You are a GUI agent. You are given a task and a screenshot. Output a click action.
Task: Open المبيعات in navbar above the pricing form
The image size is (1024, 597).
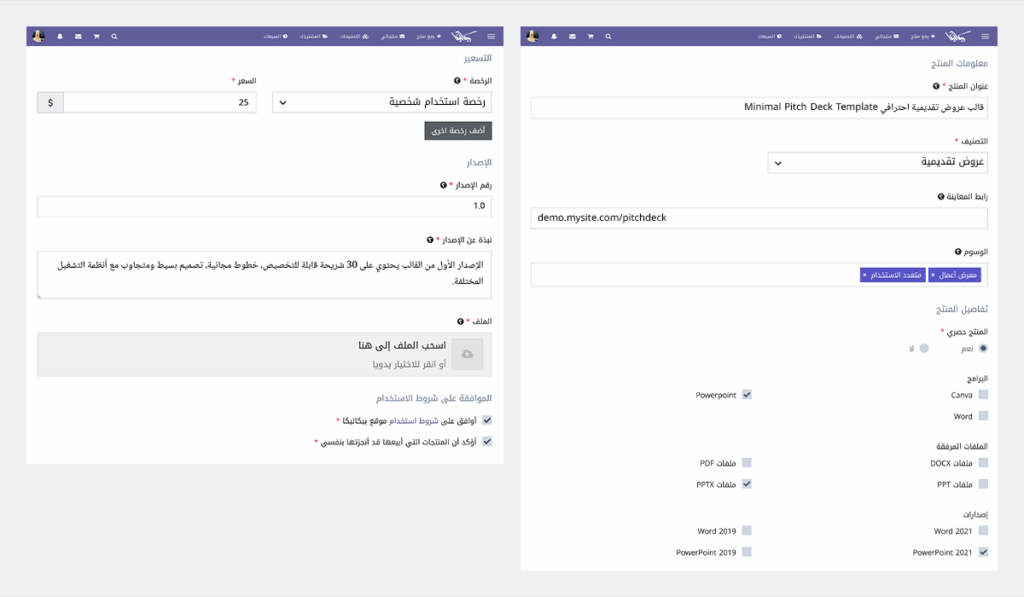pyautogui.click(x=273, y=36)
